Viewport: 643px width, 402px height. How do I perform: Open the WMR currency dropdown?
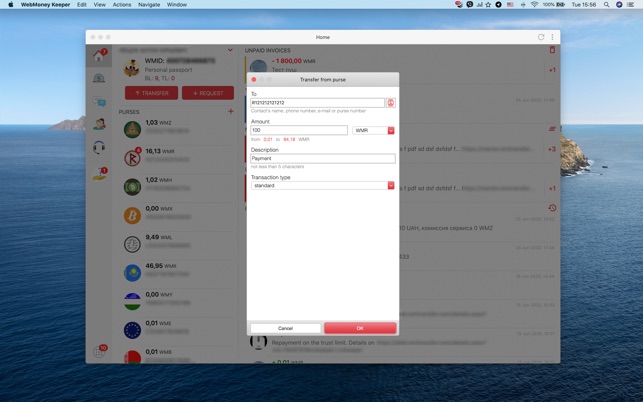373,130
